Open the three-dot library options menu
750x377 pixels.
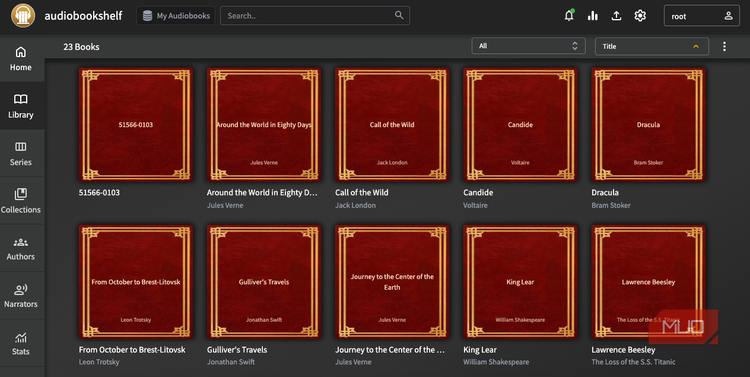click(724, 46)
